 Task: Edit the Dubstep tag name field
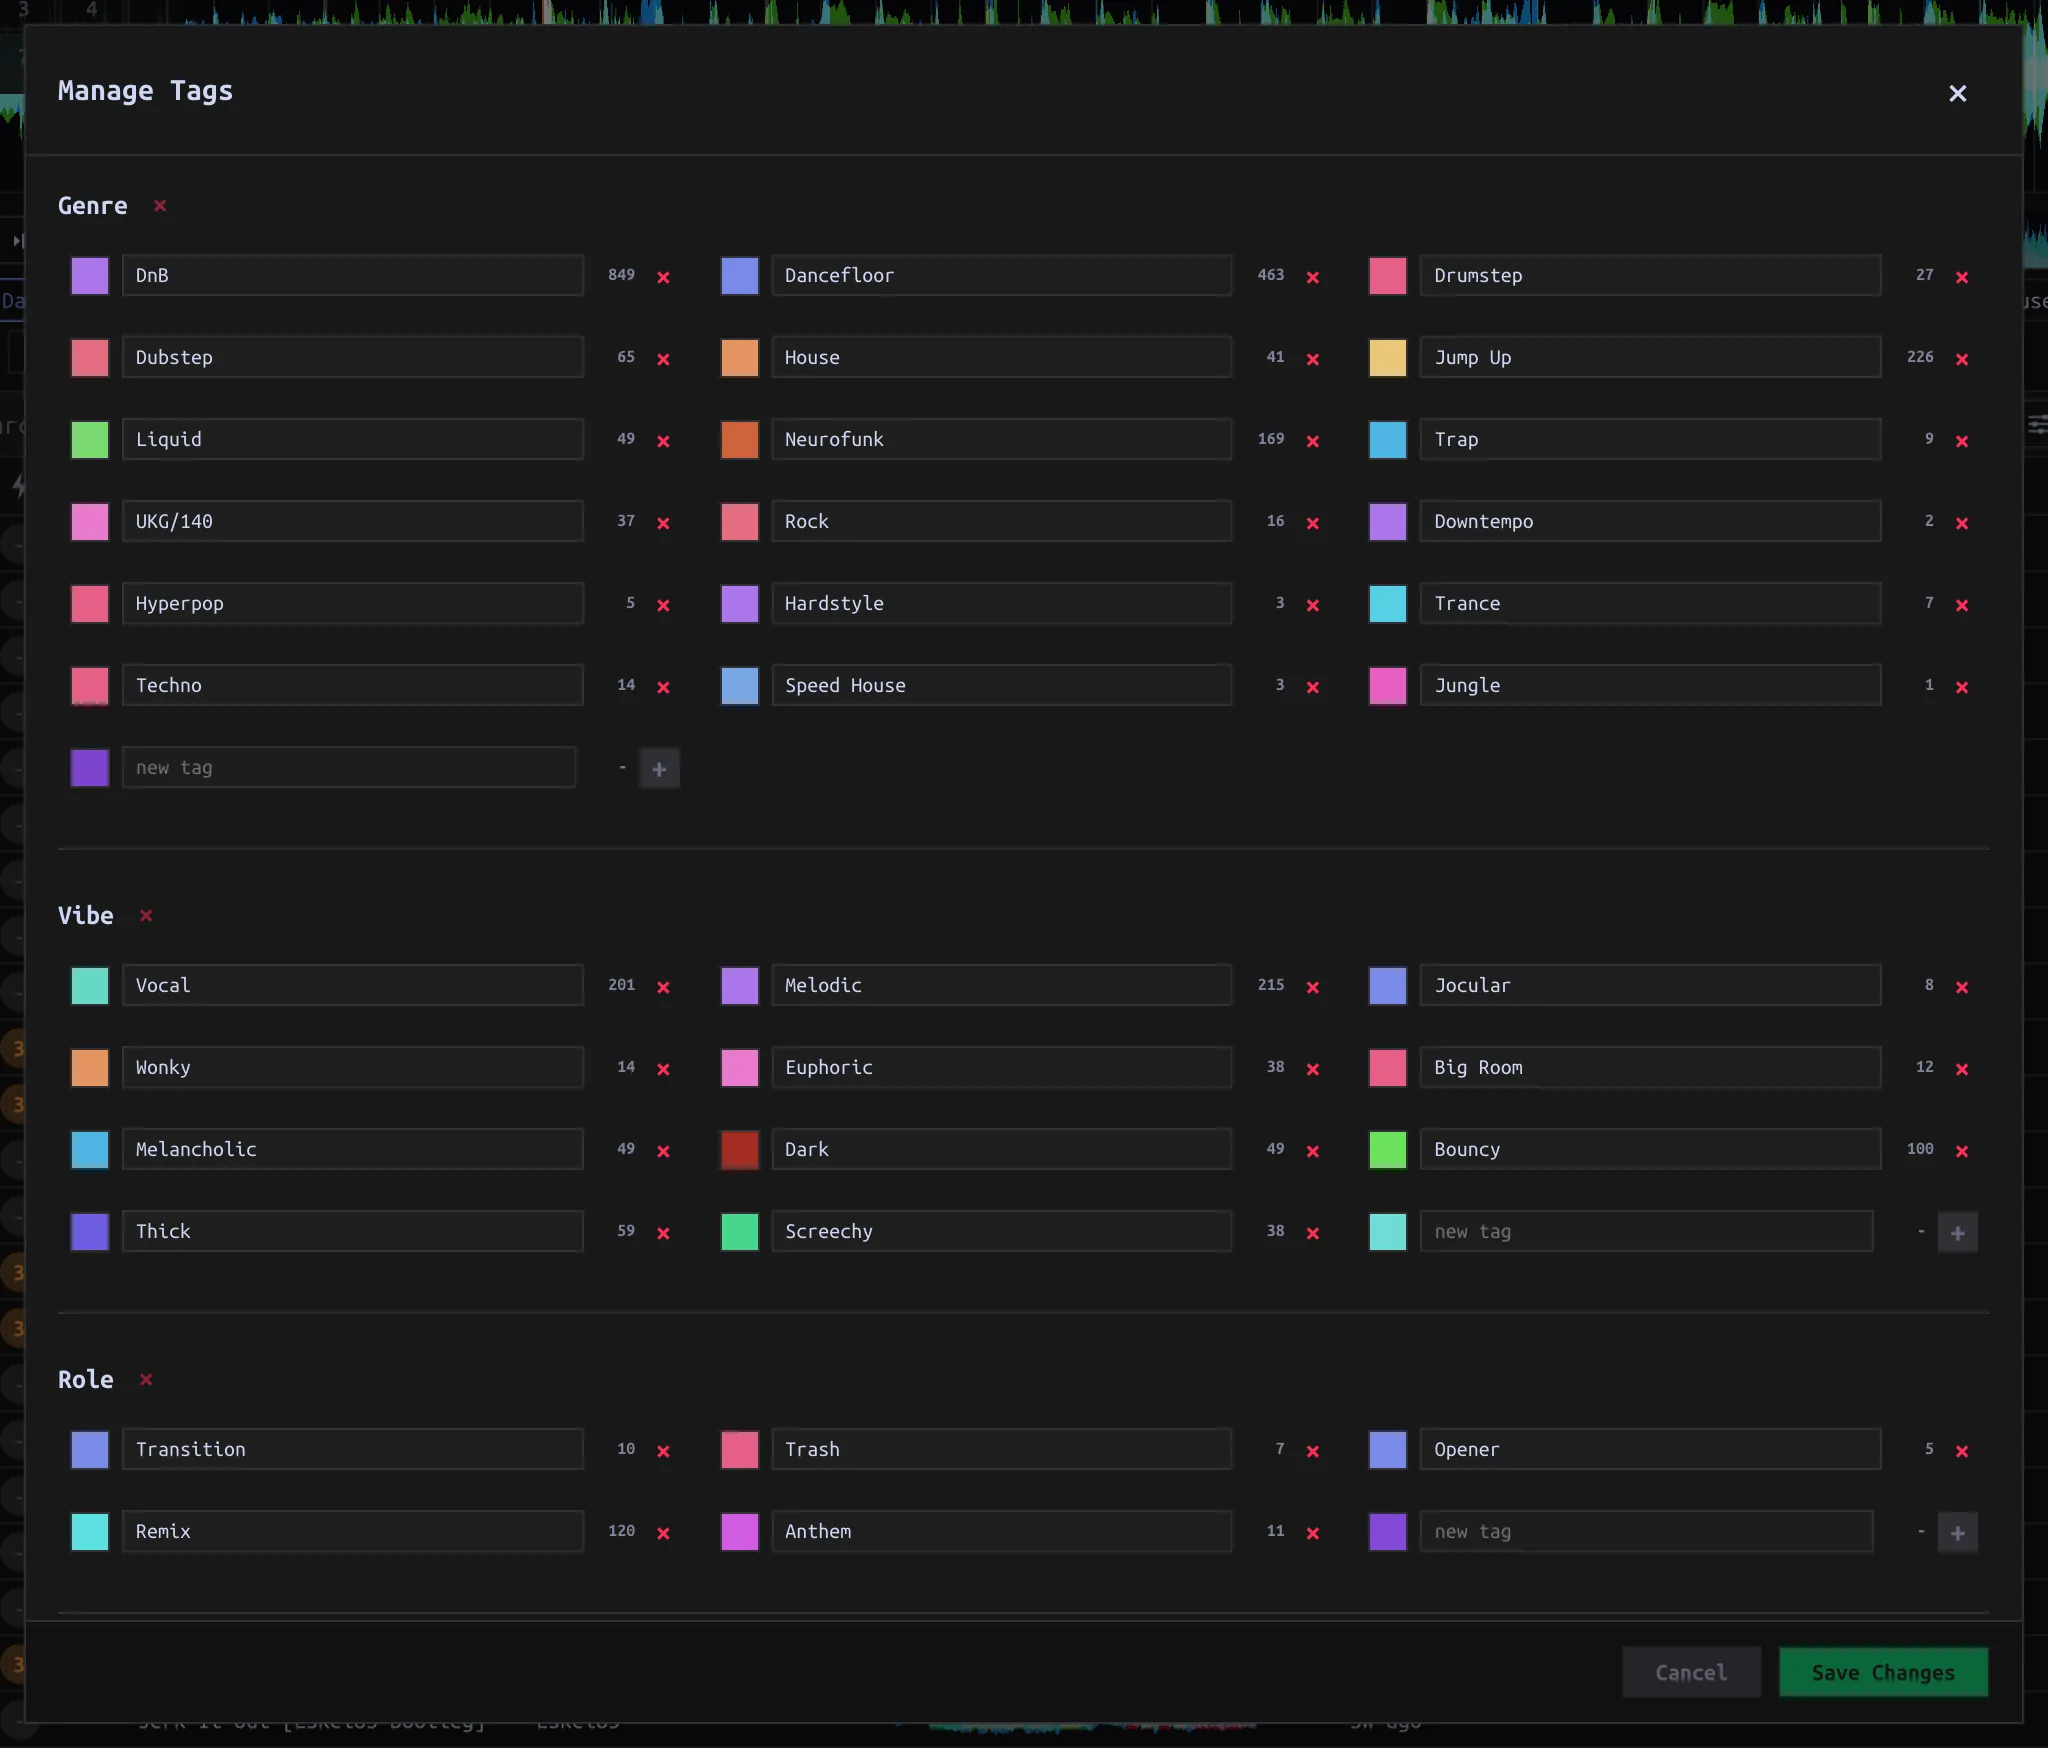[353, 358]
